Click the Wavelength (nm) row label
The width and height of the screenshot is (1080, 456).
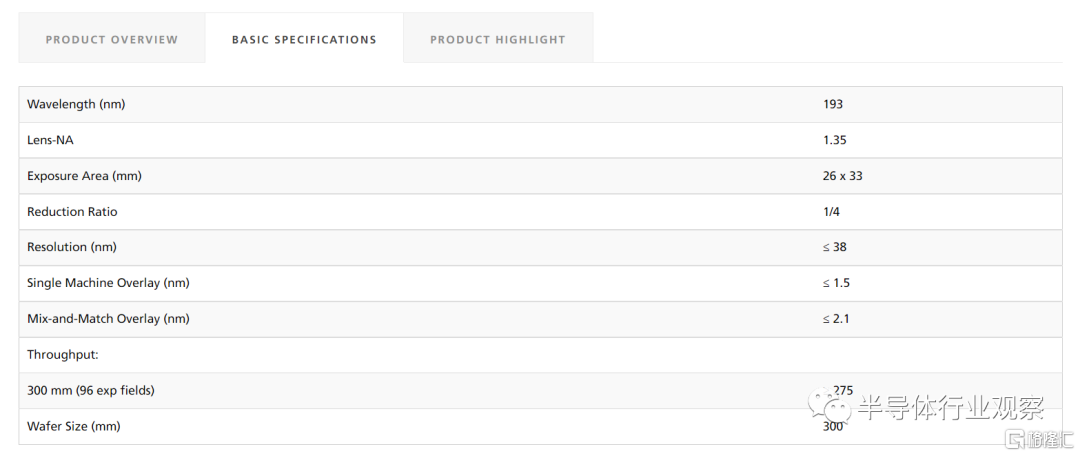(76, 104)
